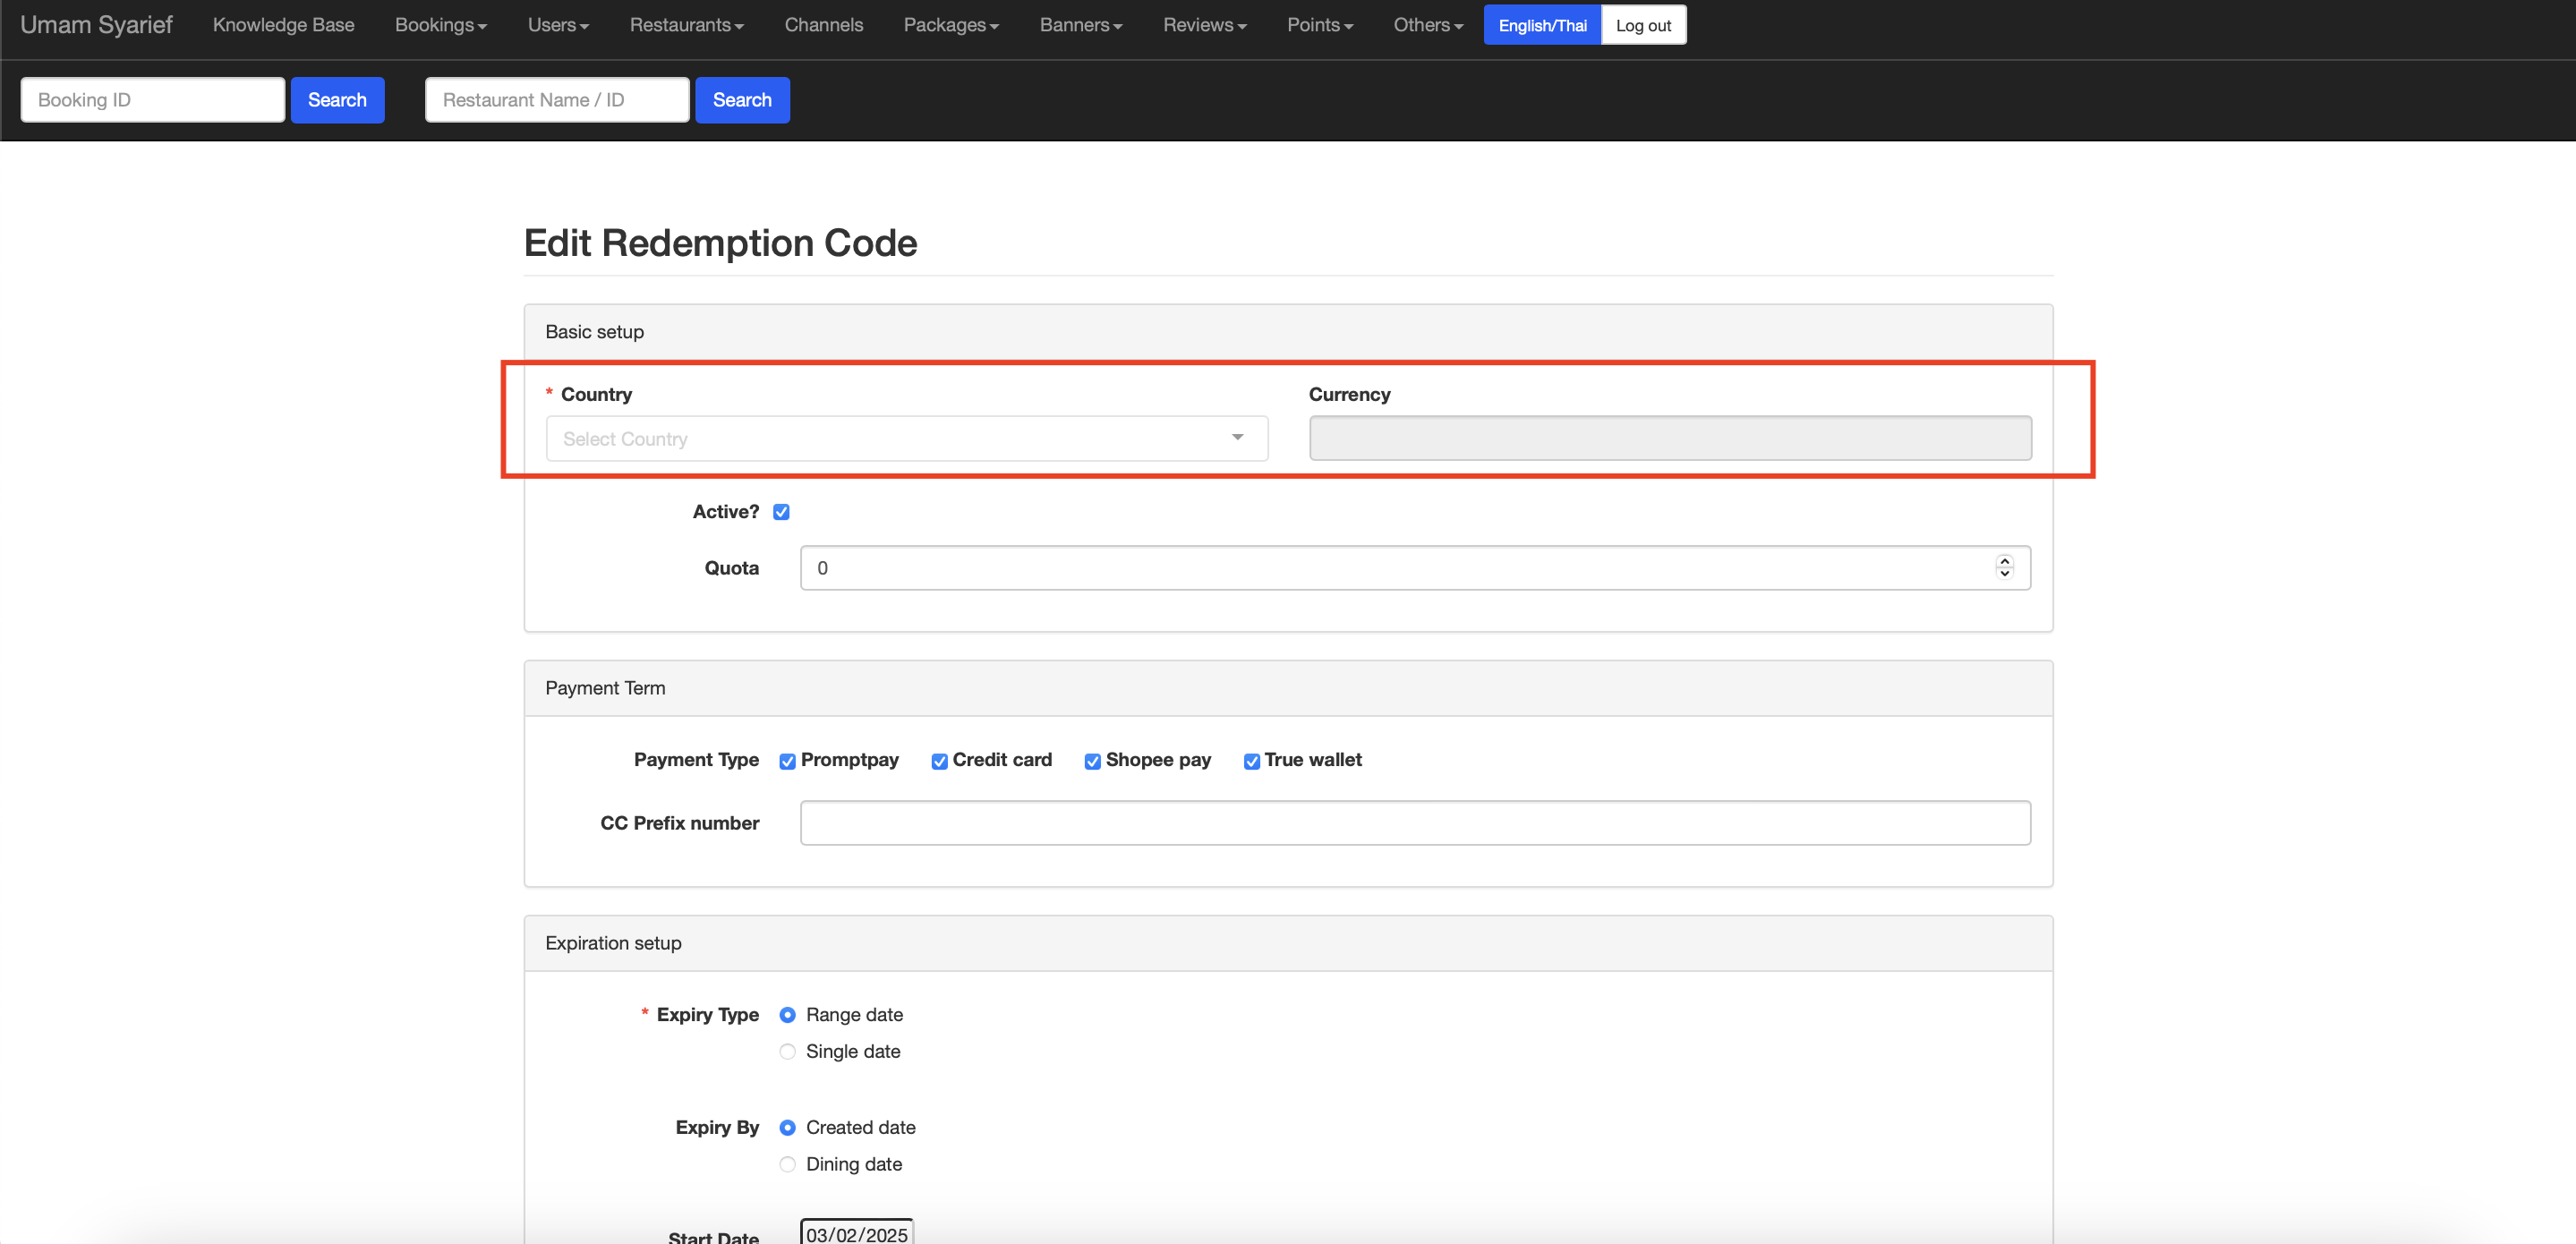The height and width of the screenshot is (1244, 2576).
Task: Uncheck True wallet payment option
Action: pos(1251,761)
